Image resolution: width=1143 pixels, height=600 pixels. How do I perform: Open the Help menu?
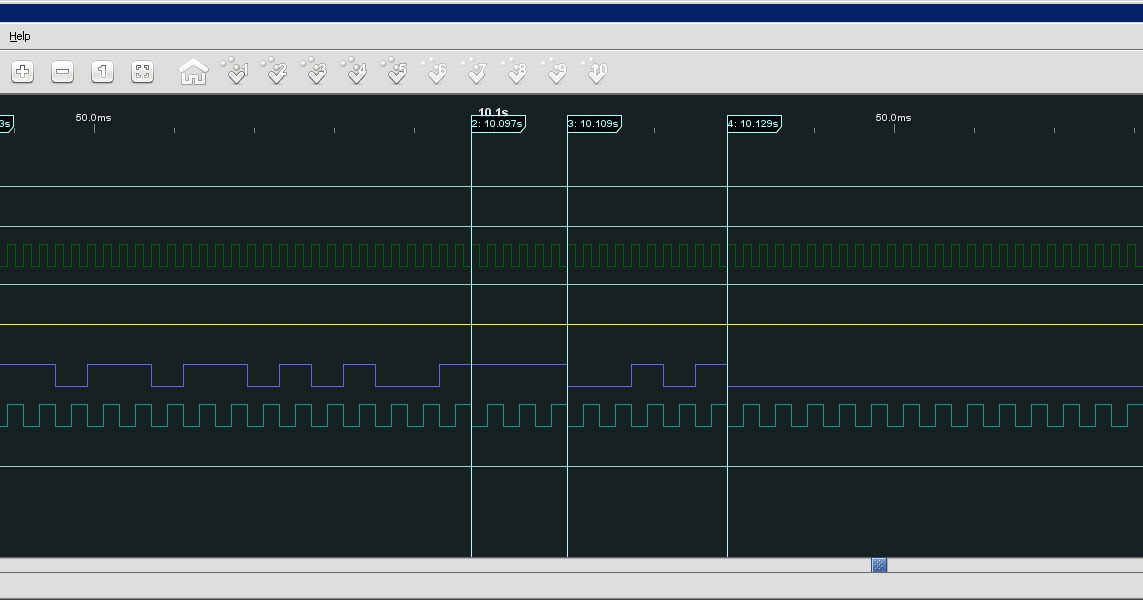click(20, 36)
